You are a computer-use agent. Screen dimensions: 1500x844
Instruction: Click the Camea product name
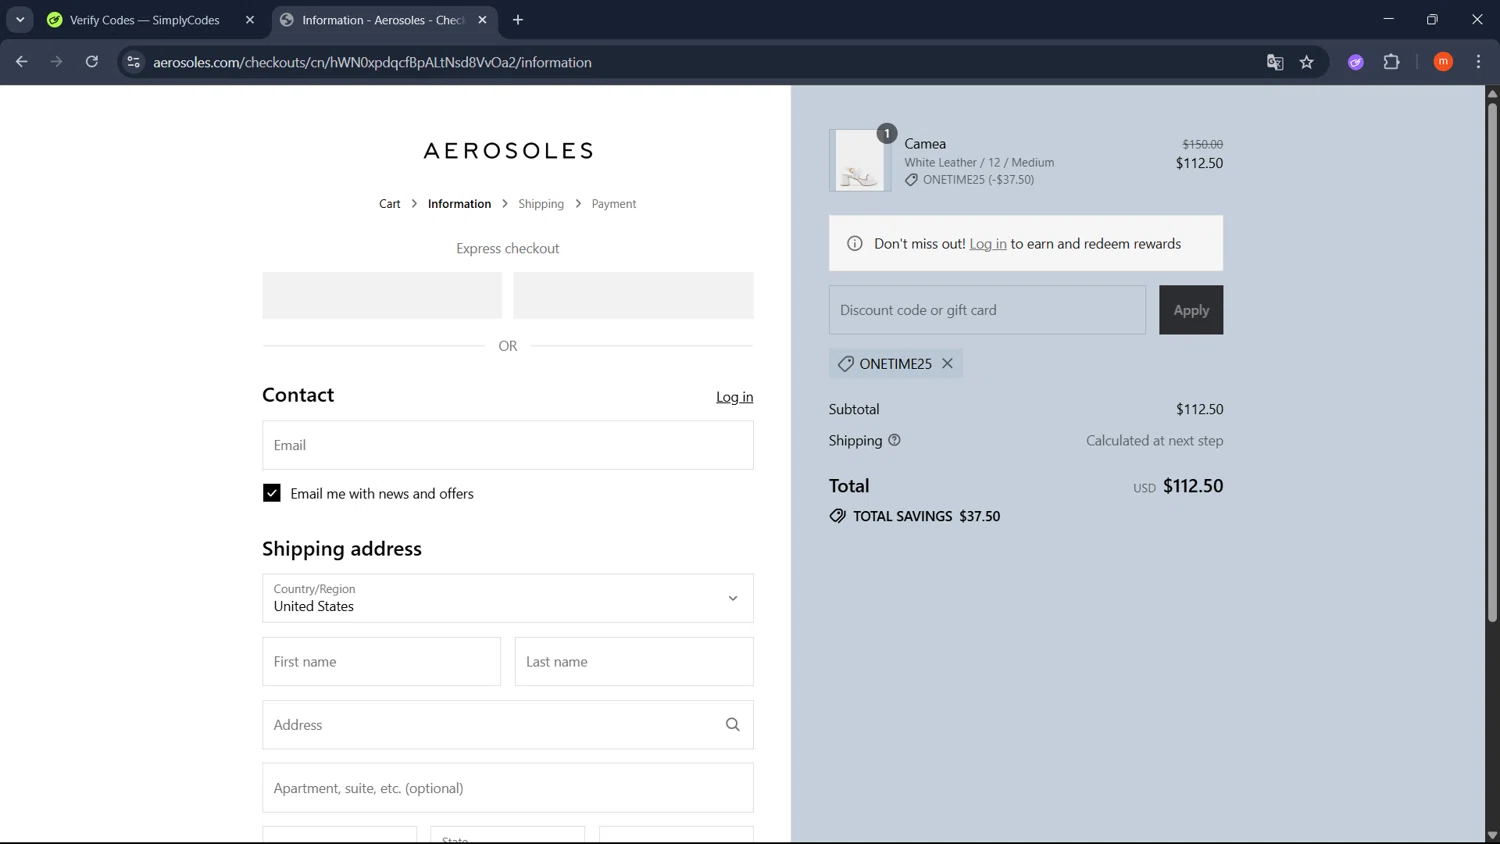click(925, 144)
